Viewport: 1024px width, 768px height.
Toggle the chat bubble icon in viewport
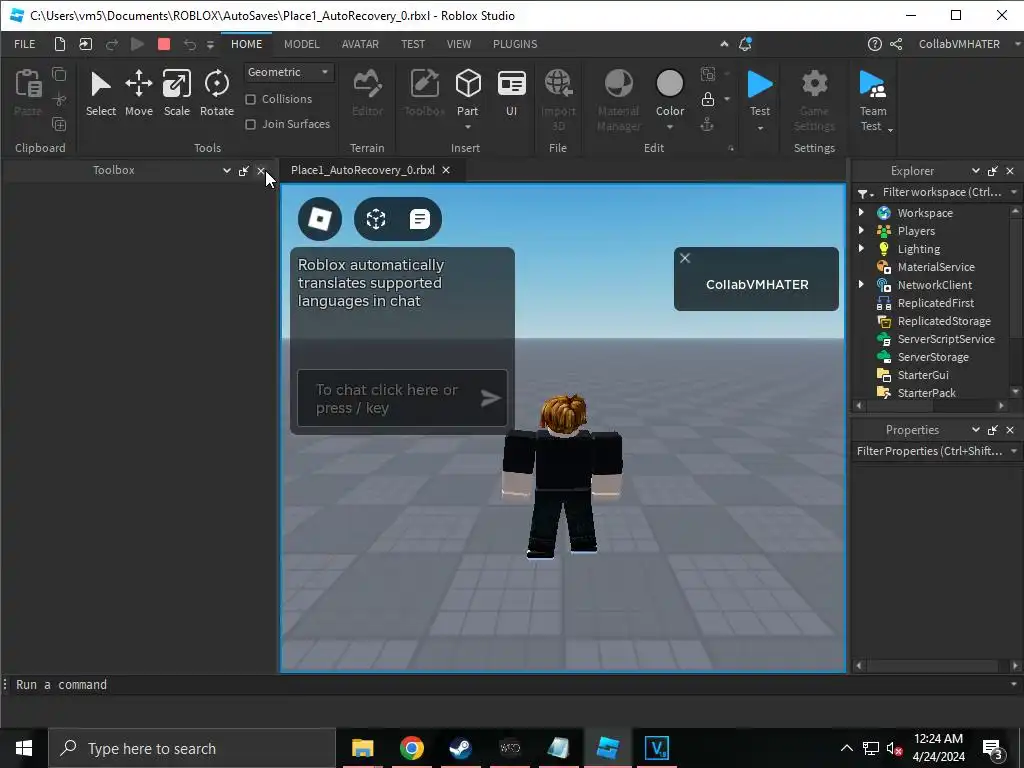[419, 219]
